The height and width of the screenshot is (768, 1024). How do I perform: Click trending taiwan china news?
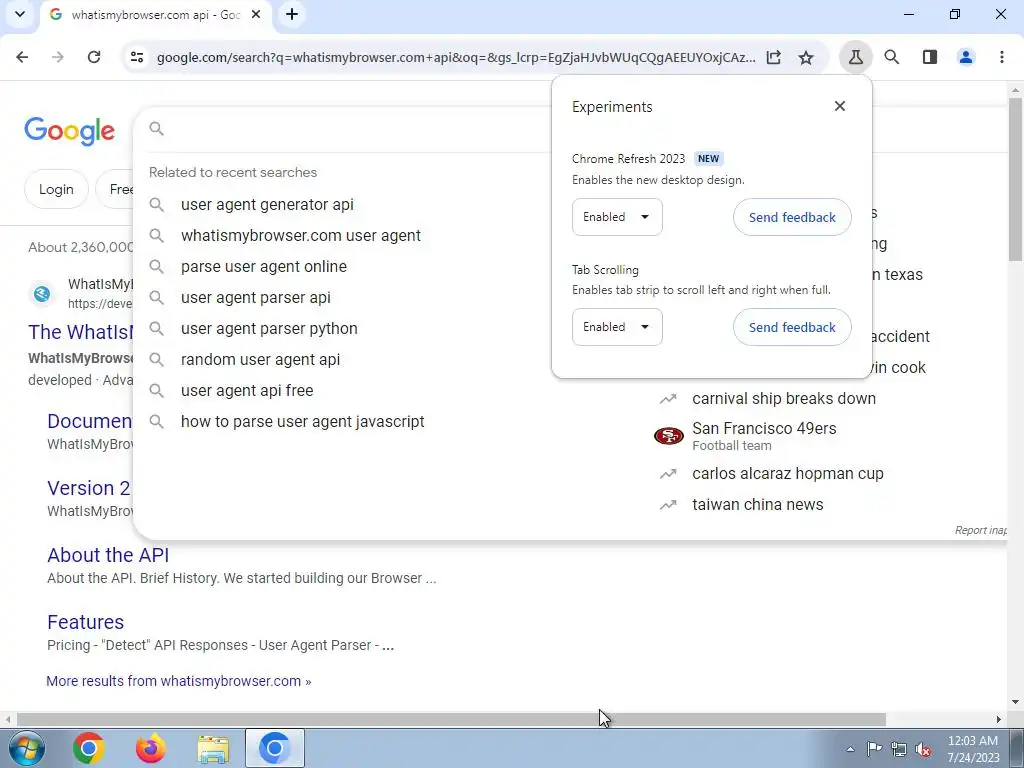[758, 505]
